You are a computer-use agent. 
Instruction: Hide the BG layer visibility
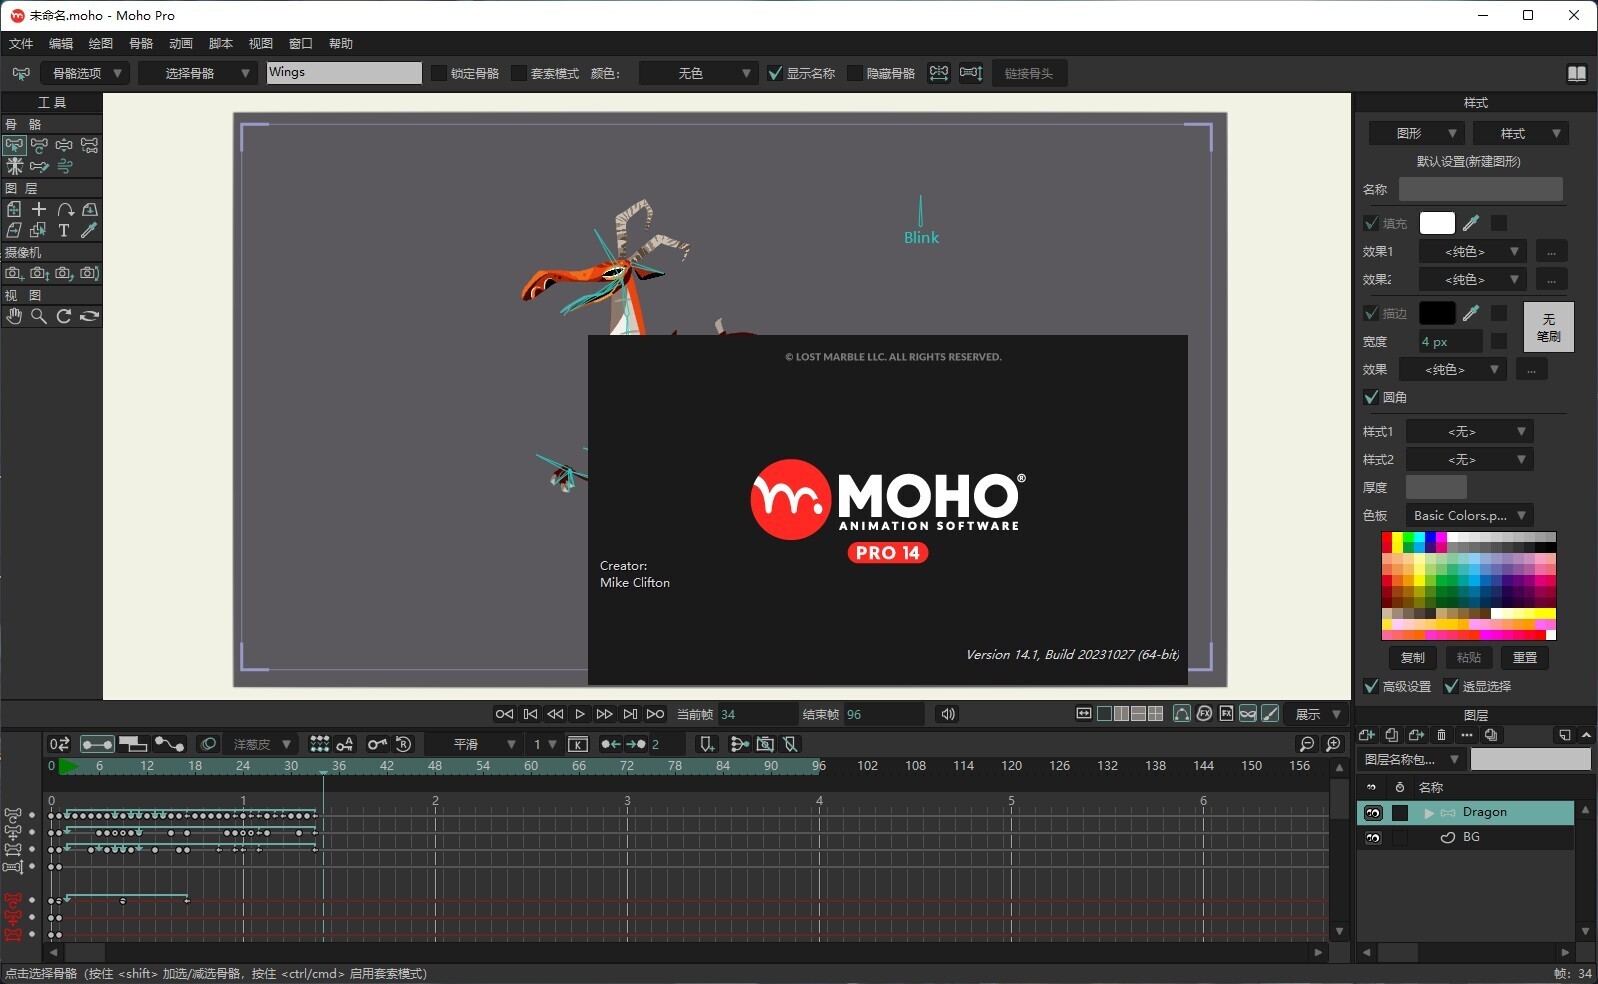[1373, 837]
